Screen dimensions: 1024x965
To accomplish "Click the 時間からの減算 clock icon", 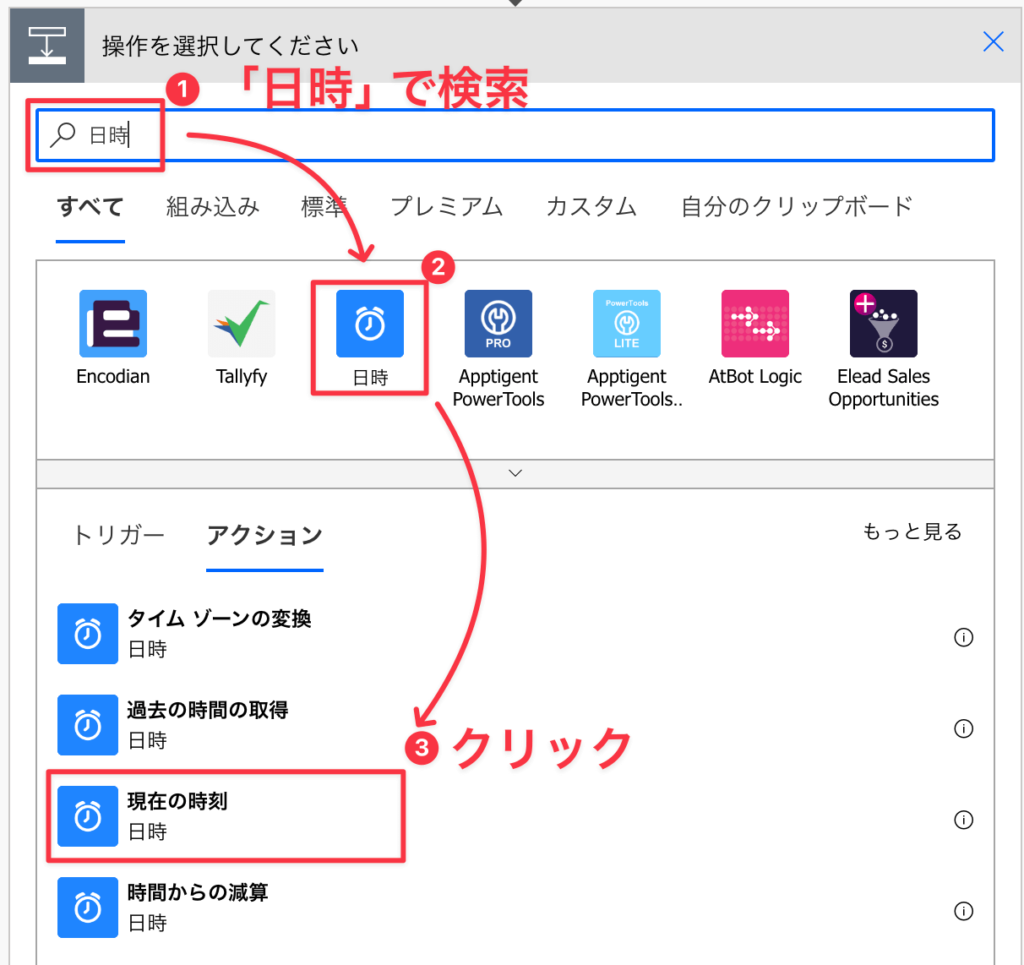I will pyautogui.click(x=88, y=908).
